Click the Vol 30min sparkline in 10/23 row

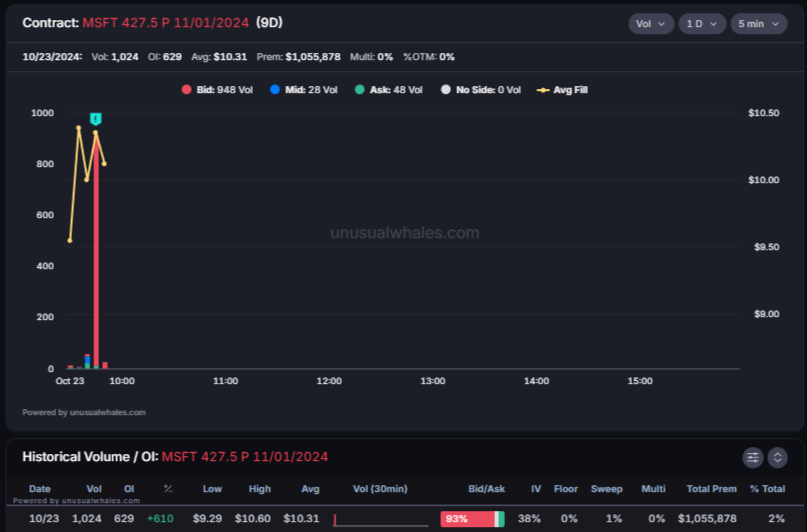381,520
